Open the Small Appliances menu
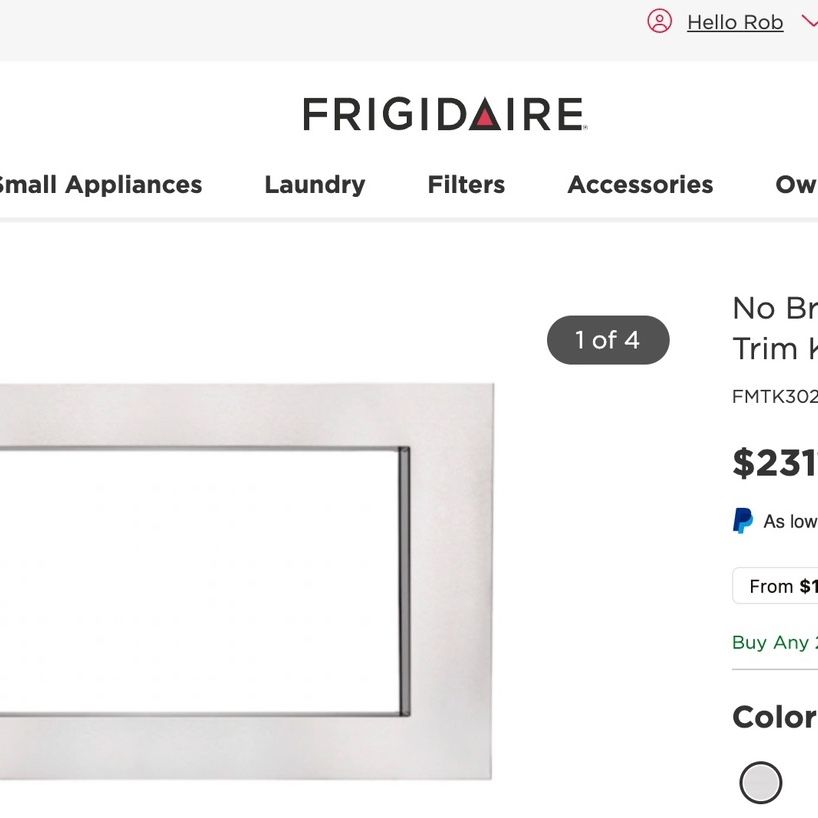Viewport: 818px width, 818px height. pos(99,185)
